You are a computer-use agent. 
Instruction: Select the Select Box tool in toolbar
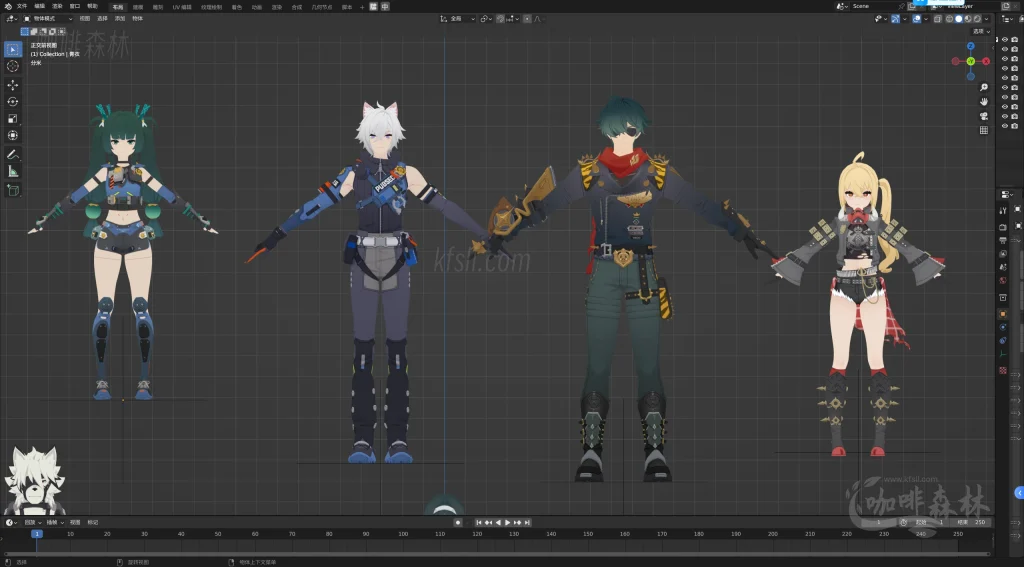(x=12, y=49)
